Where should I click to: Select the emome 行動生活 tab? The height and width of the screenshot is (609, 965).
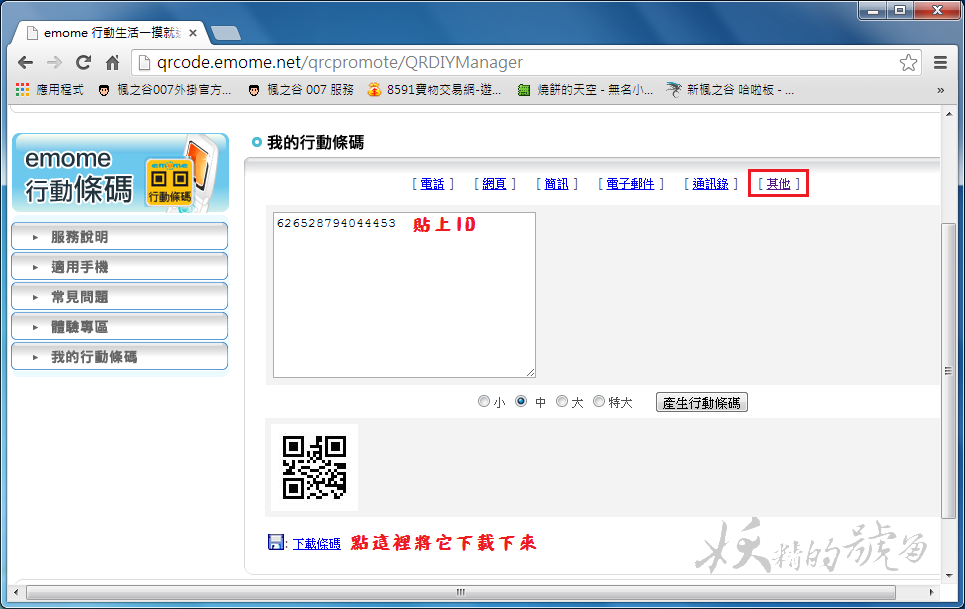(111, 33)
